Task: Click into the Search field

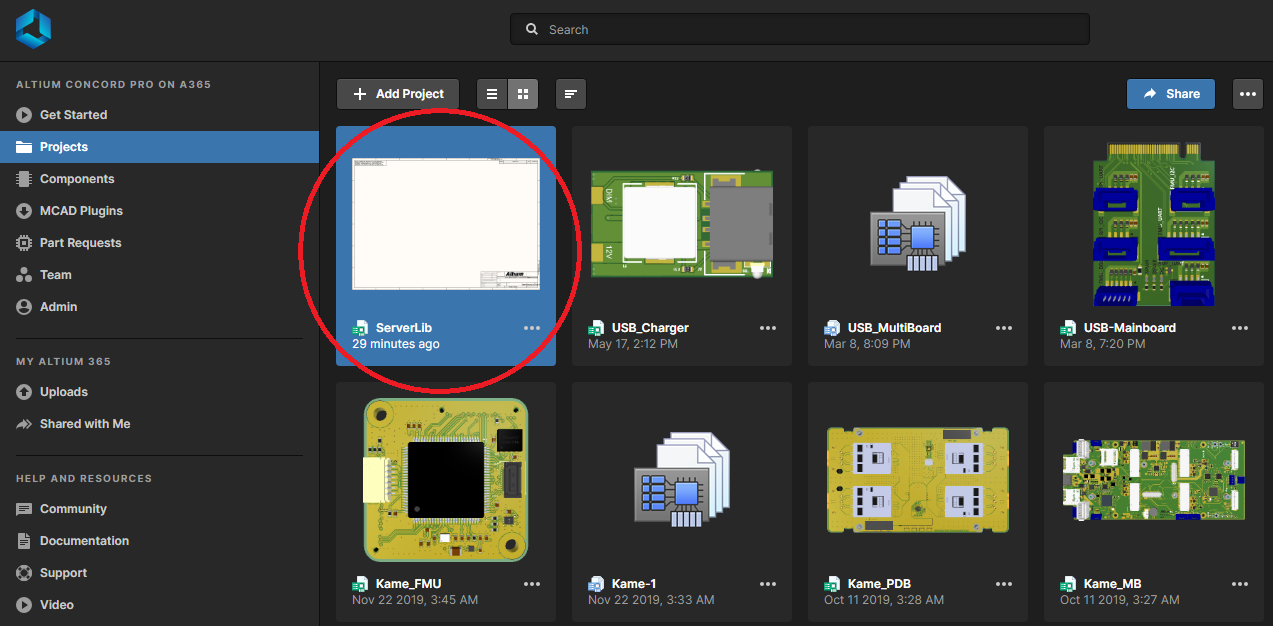Action: (x=800, y=30)
